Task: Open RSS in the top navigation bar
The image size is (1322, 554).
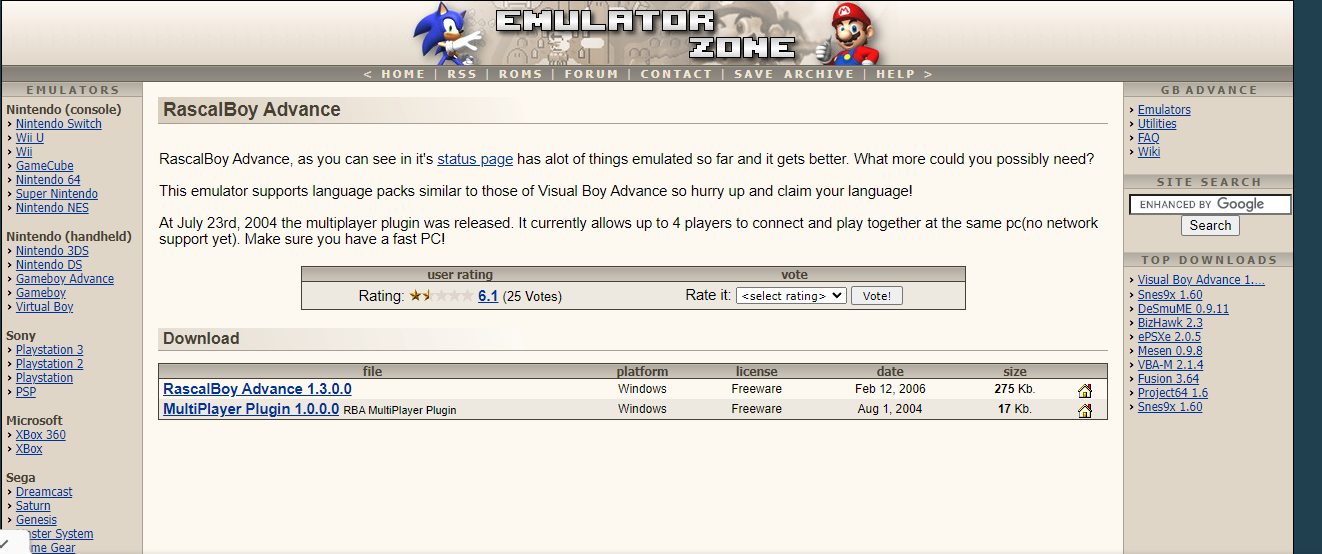Action: click(x=462, y=74)
